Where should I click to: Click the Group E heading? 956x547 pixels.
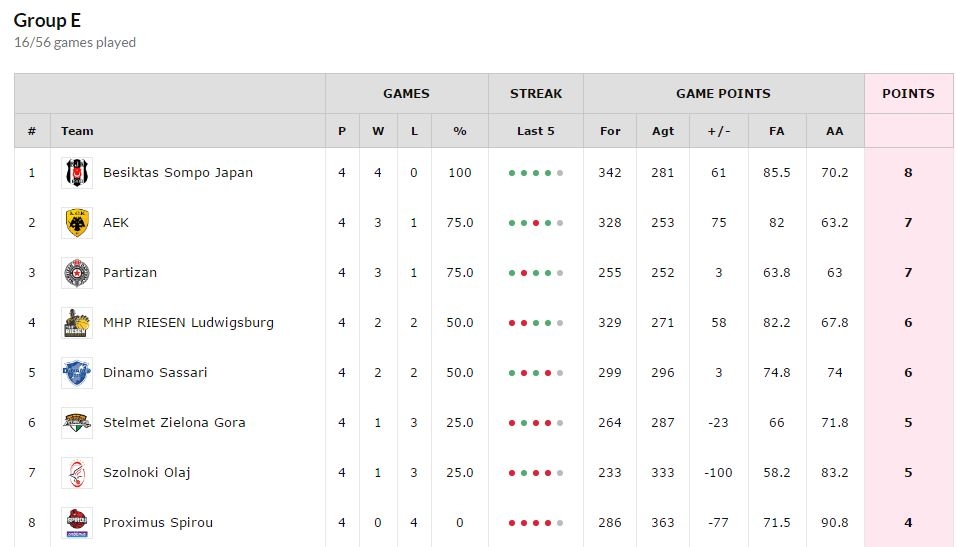(x=47, y=20)
